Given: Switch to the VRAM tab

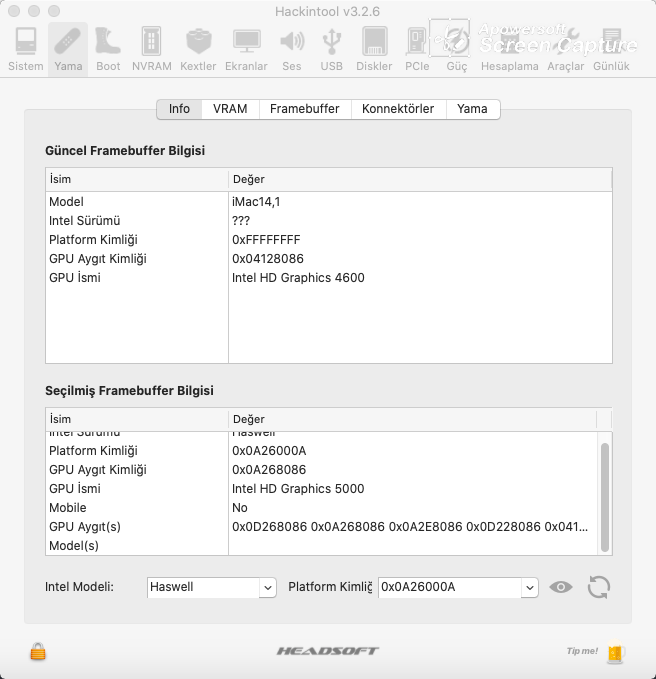Looking at the screenshot, I should tap(230, 109).
